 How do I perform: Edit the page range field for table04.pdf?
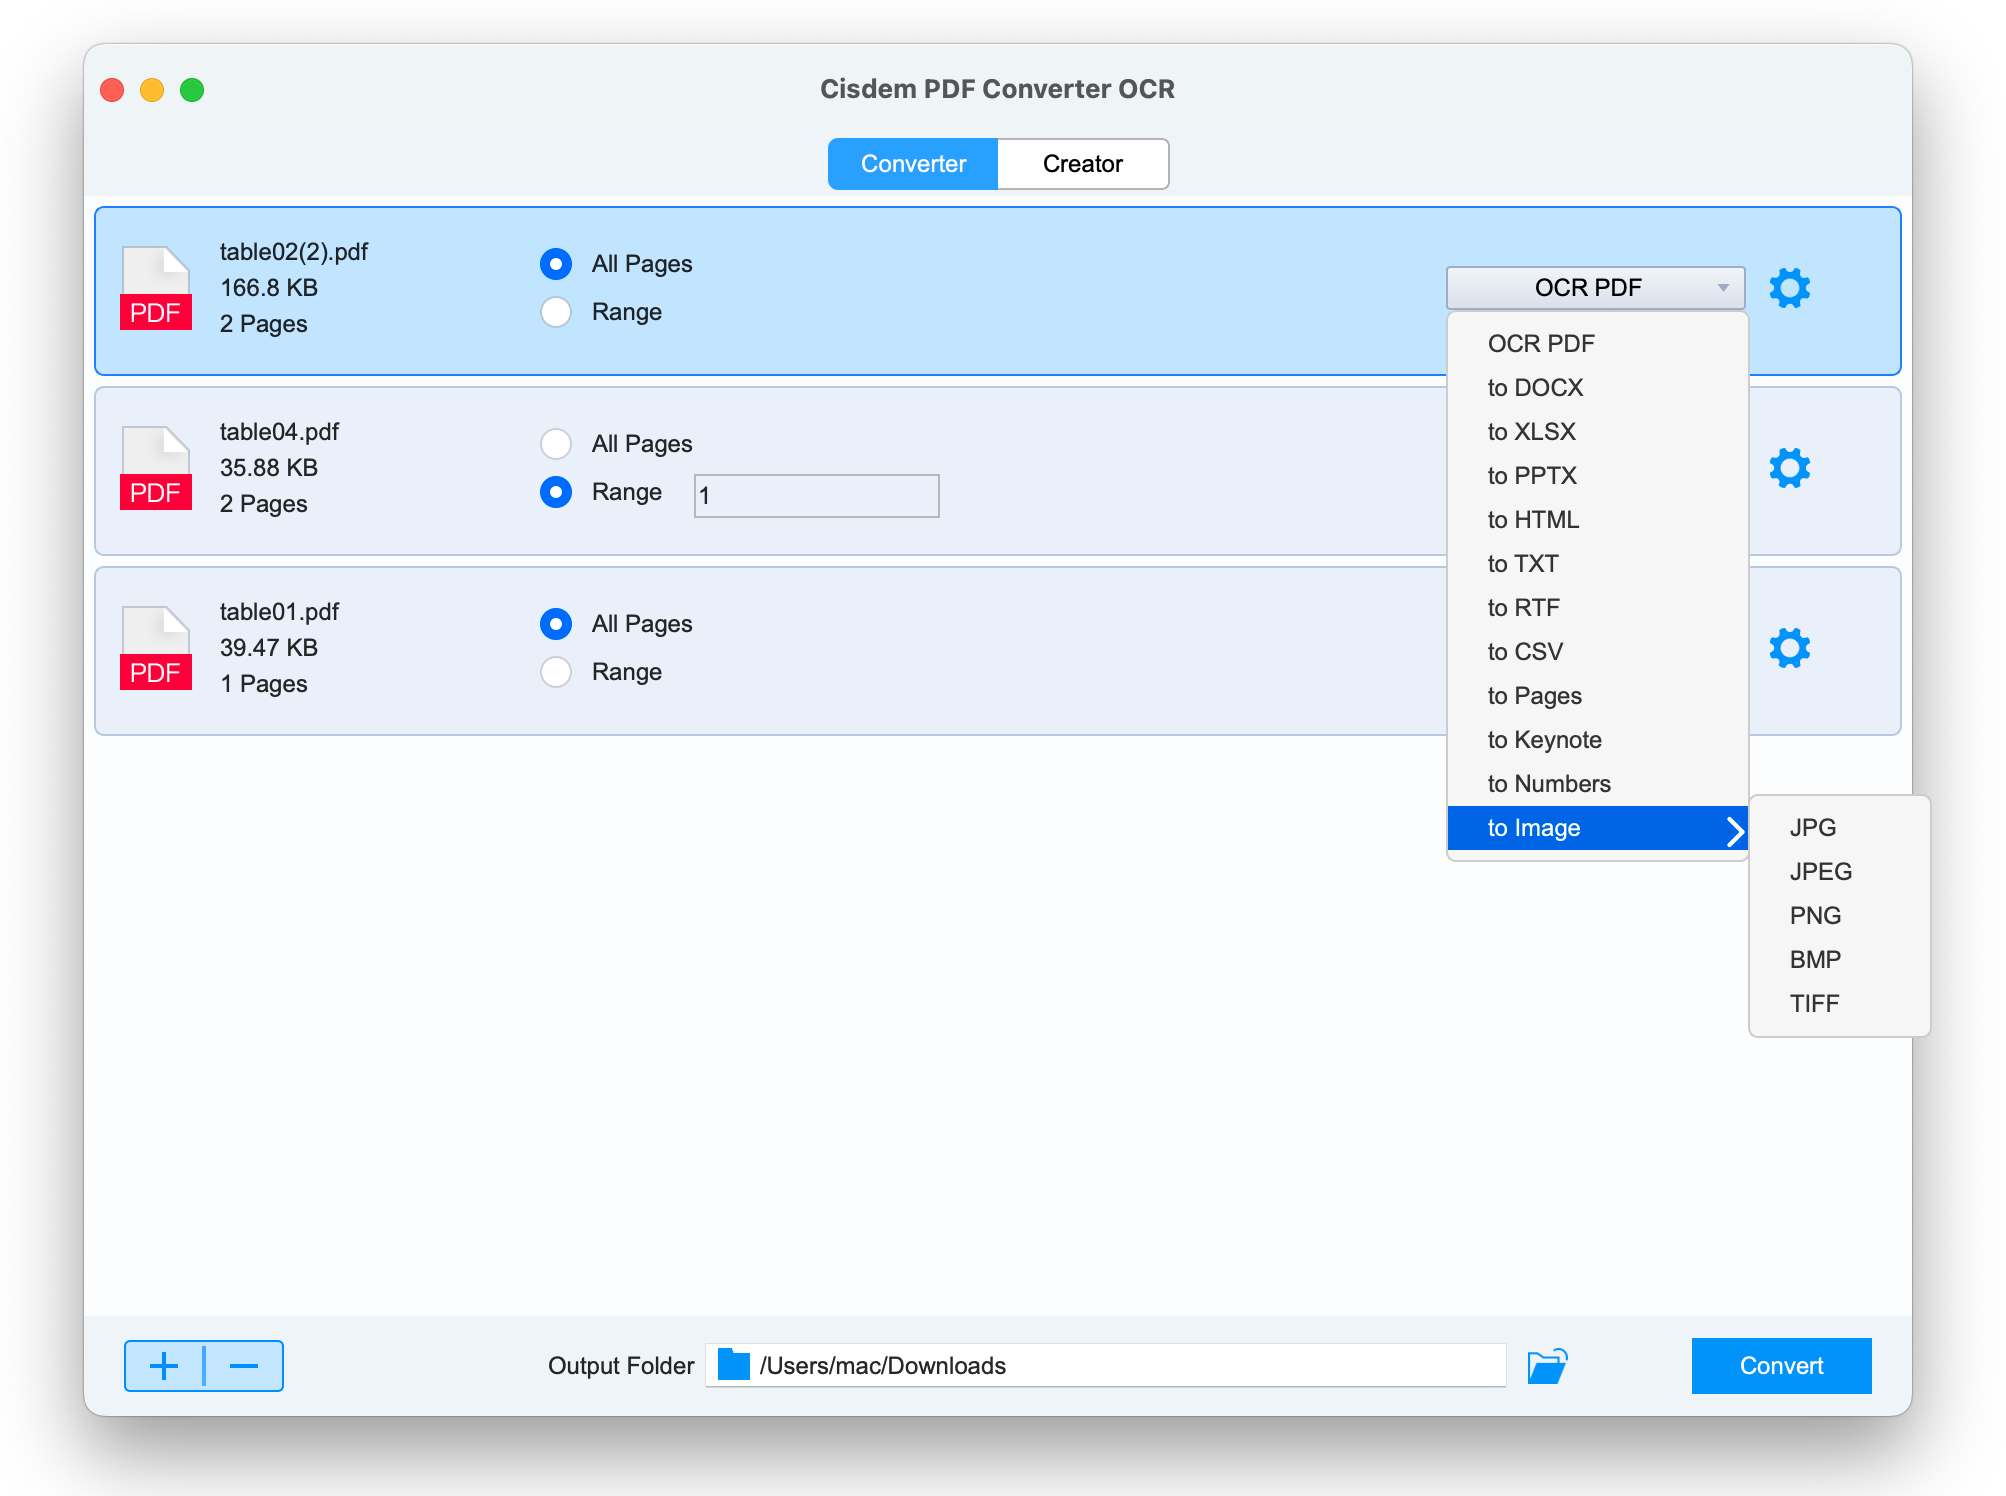click(813, 495)
